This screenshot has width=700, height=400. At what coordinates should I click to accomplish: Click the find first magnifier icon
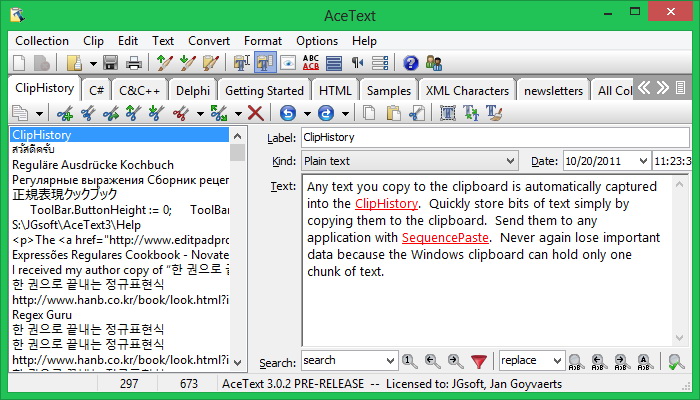pos(410,361)
